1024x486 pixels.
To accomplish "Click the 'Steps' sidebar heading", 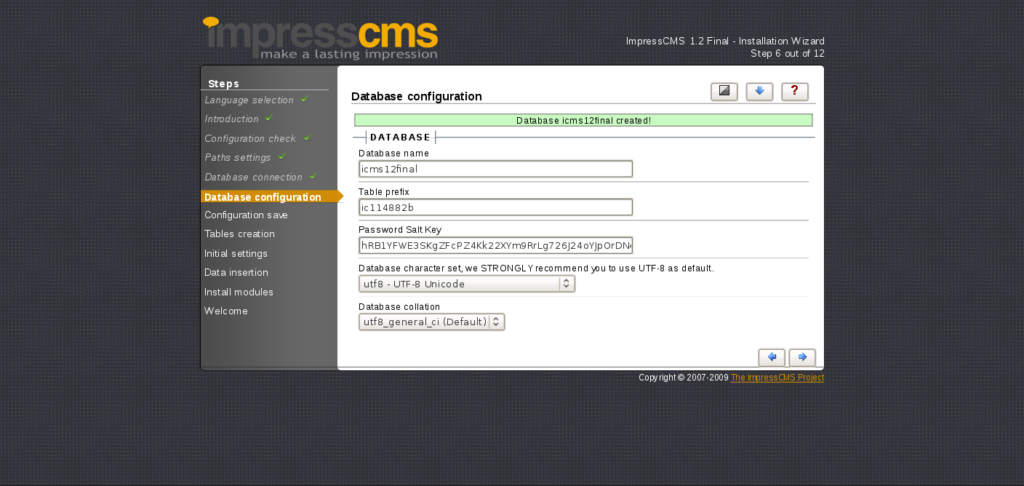I will pyautogui.click(x=223, y=84).
